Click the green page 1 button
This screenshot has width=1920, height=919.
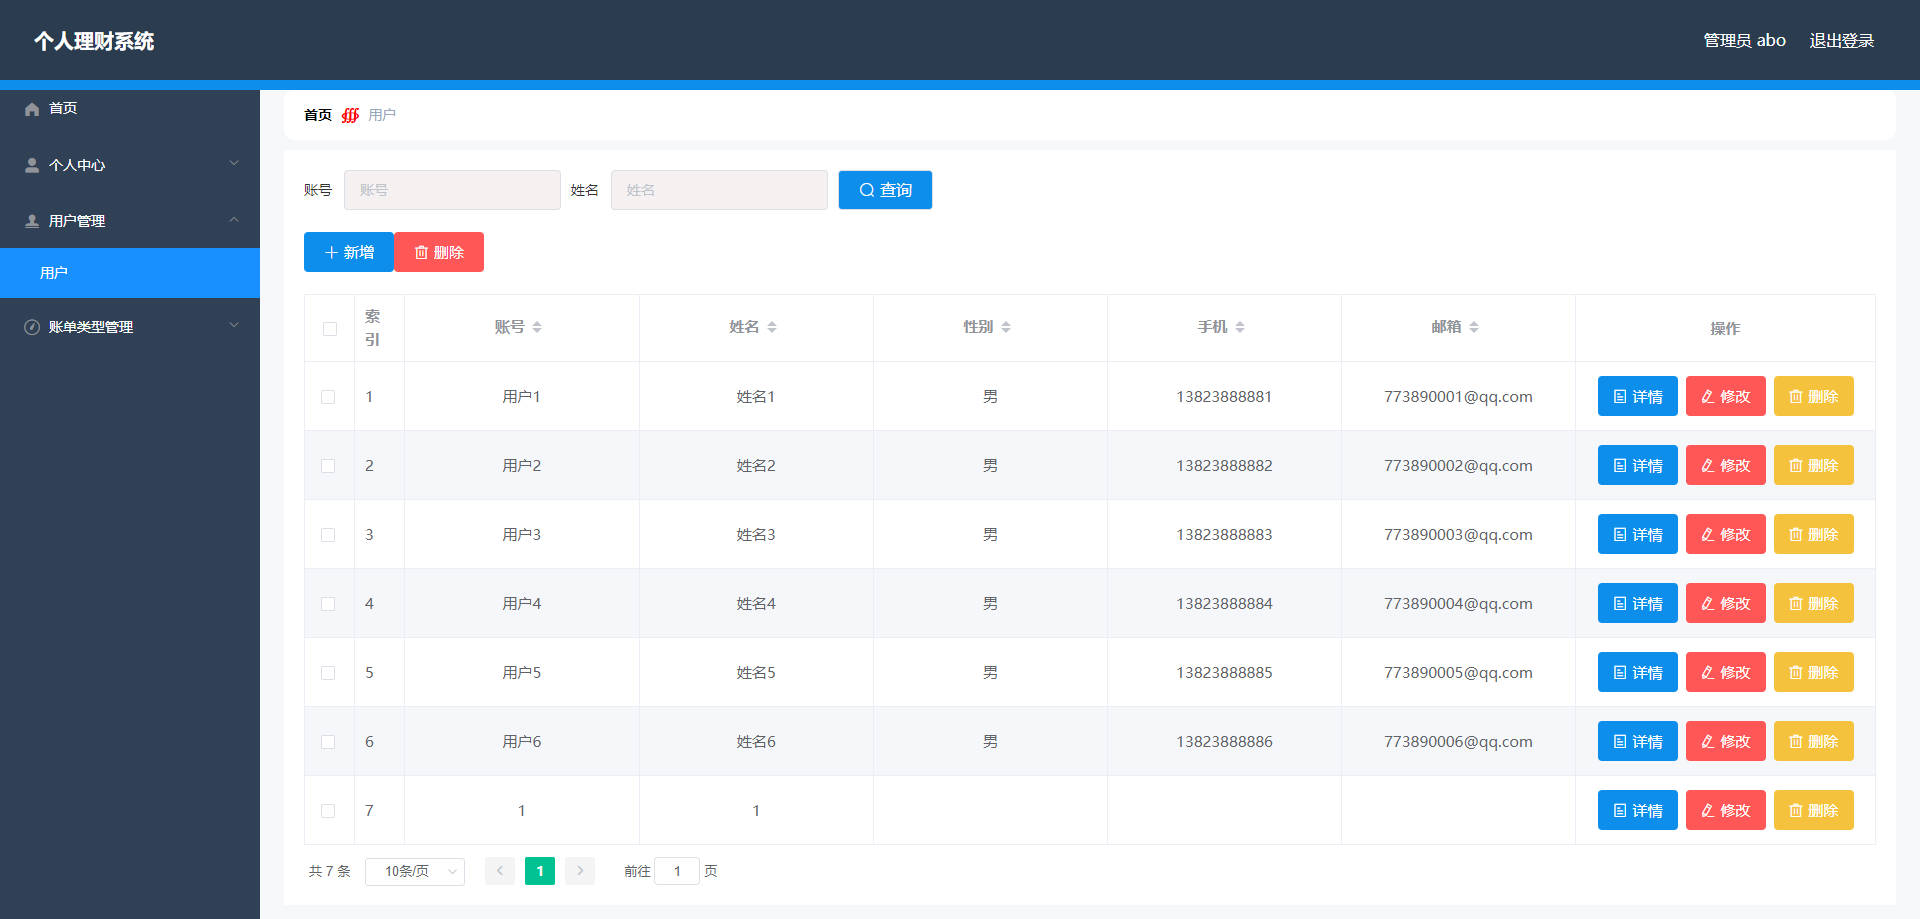[x=540, y=871]
